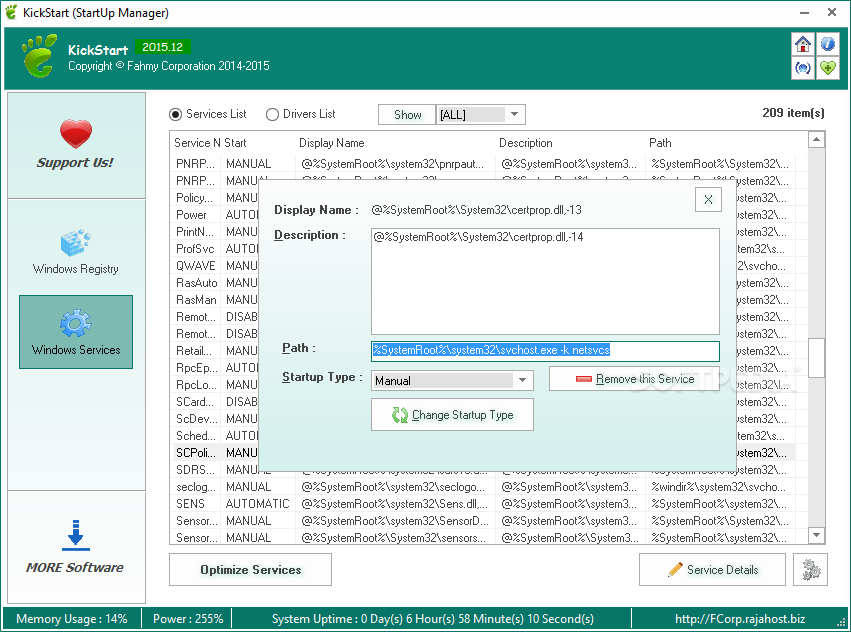Select the Sched... service row

214,436
